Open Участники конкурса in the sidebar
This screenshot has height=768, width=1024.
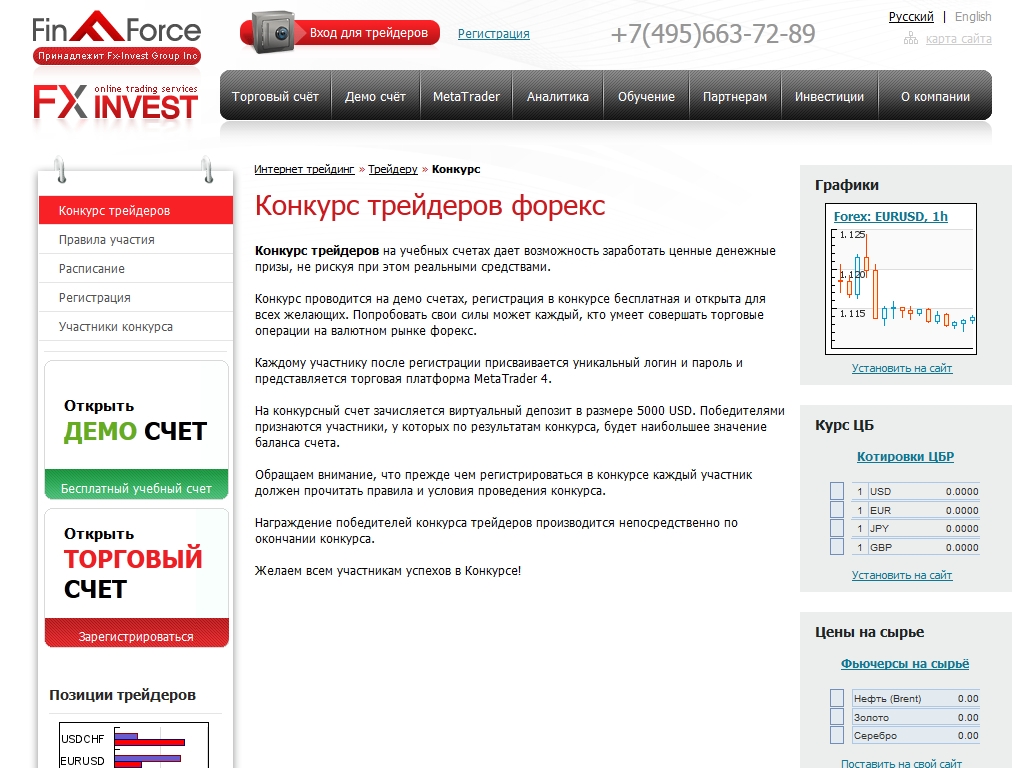click(x=115, y=327)
